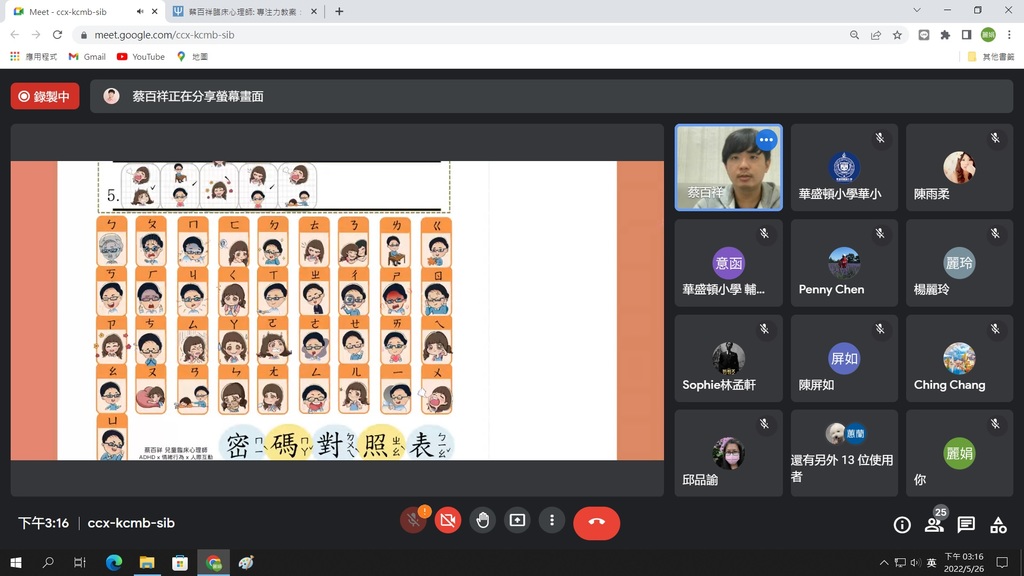Open Gmail bookmark
This screenshot has height=576, width=1024.
[x=87, y=57]
